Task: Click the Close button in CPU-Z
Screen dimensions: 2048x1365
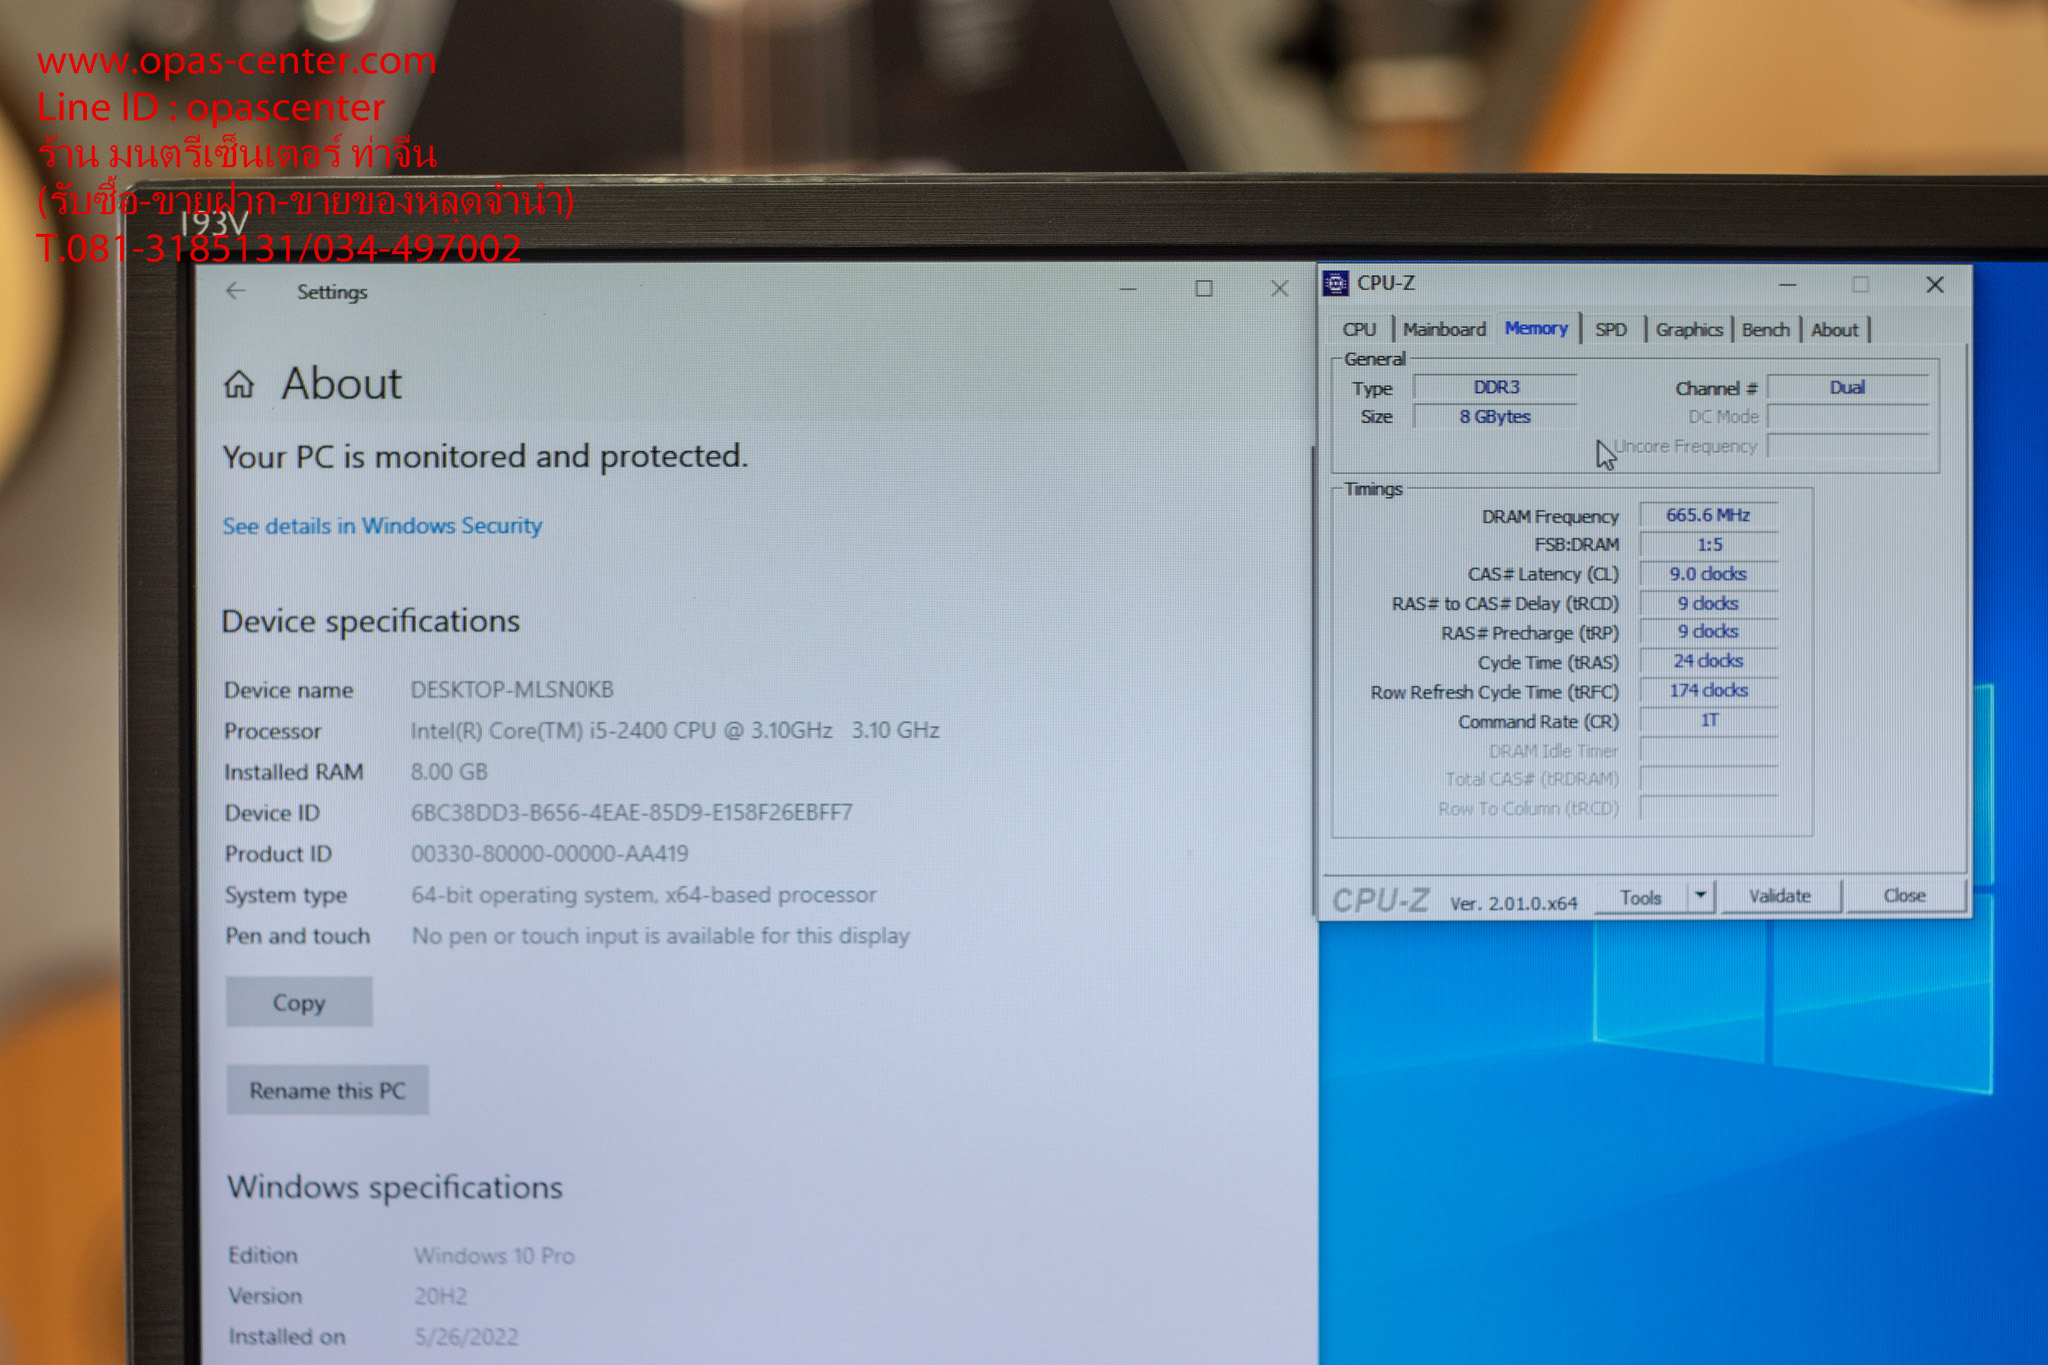Action: point(1905,895)
